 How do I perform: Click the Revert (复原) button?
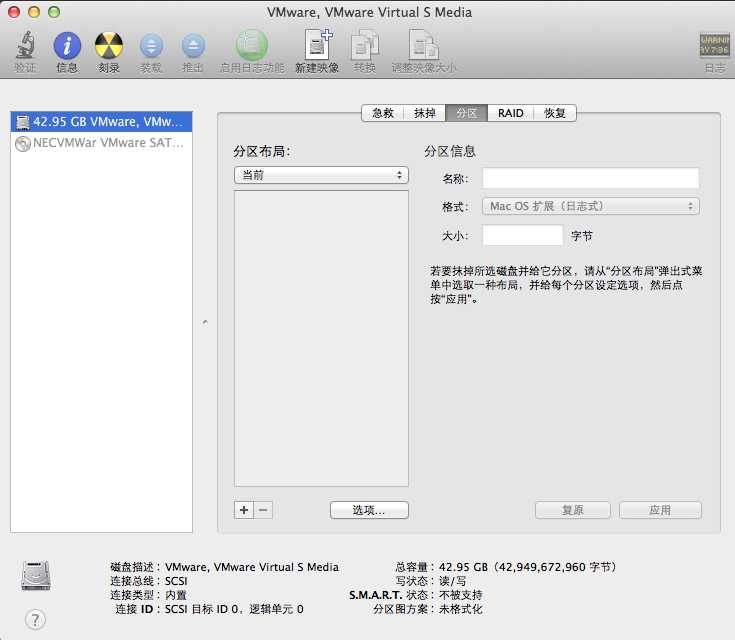(x=573, y=510)
